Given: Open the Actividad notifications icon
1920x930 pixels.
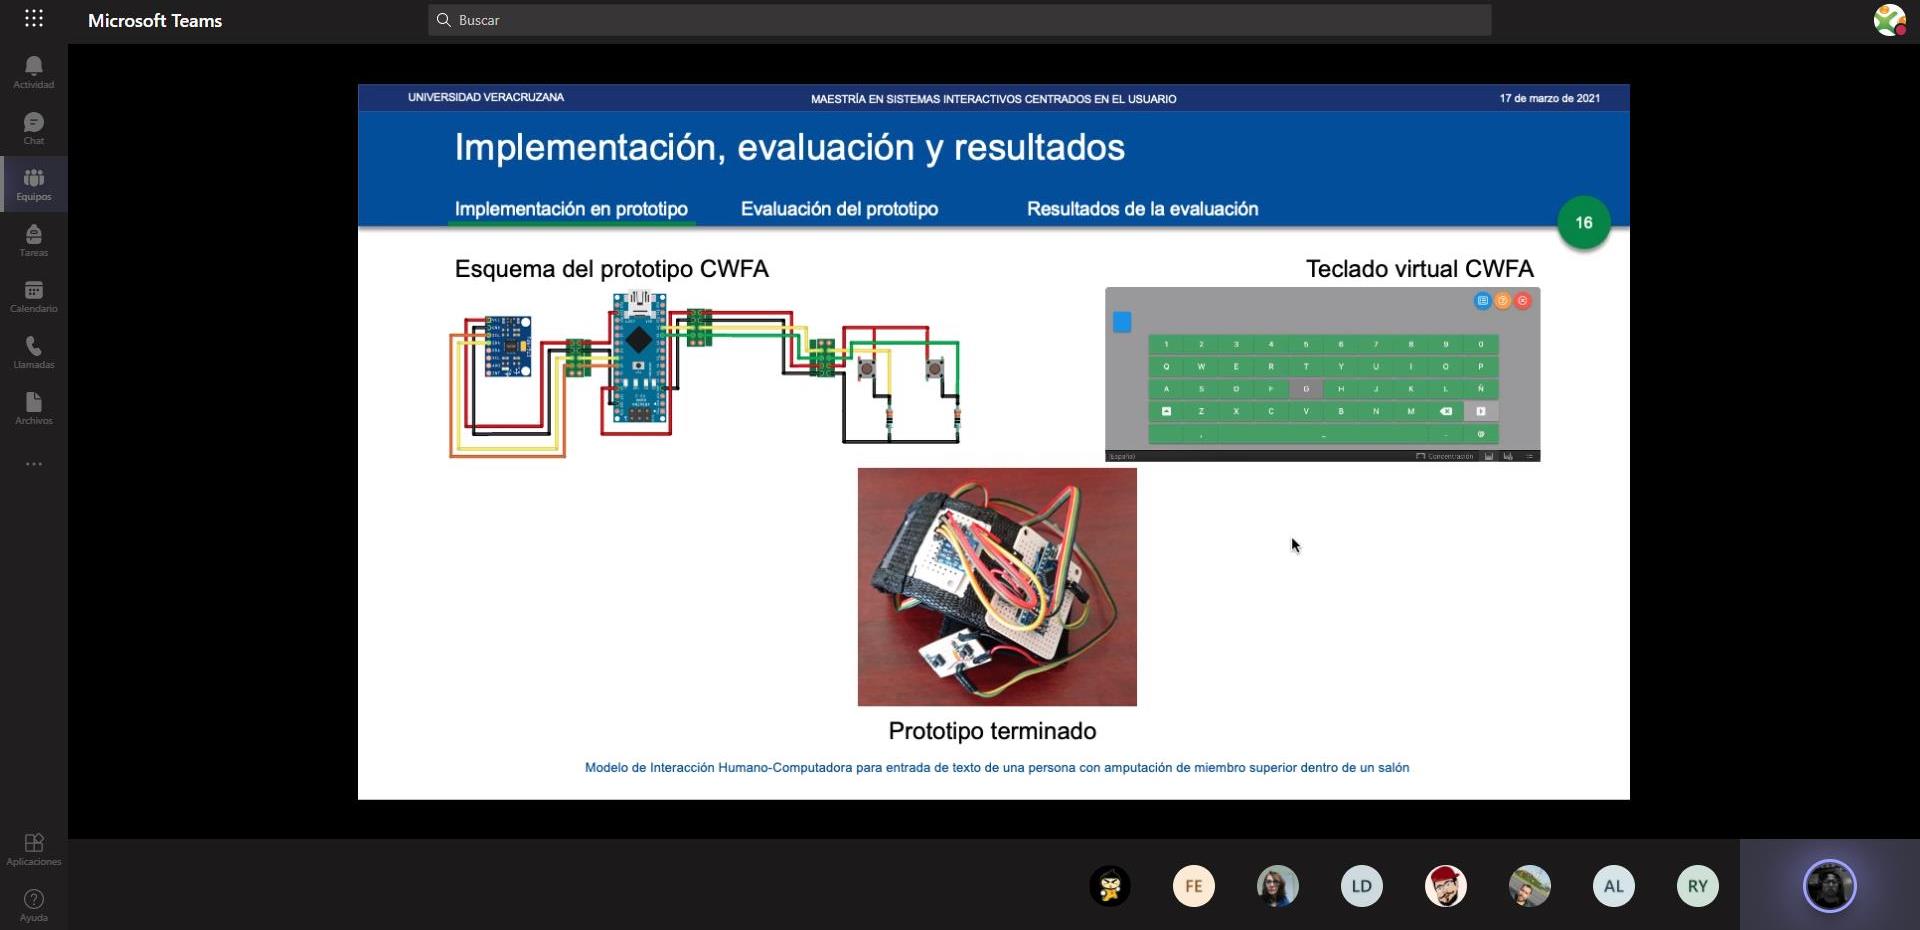Looking at the screenshot, I should 33,72.
